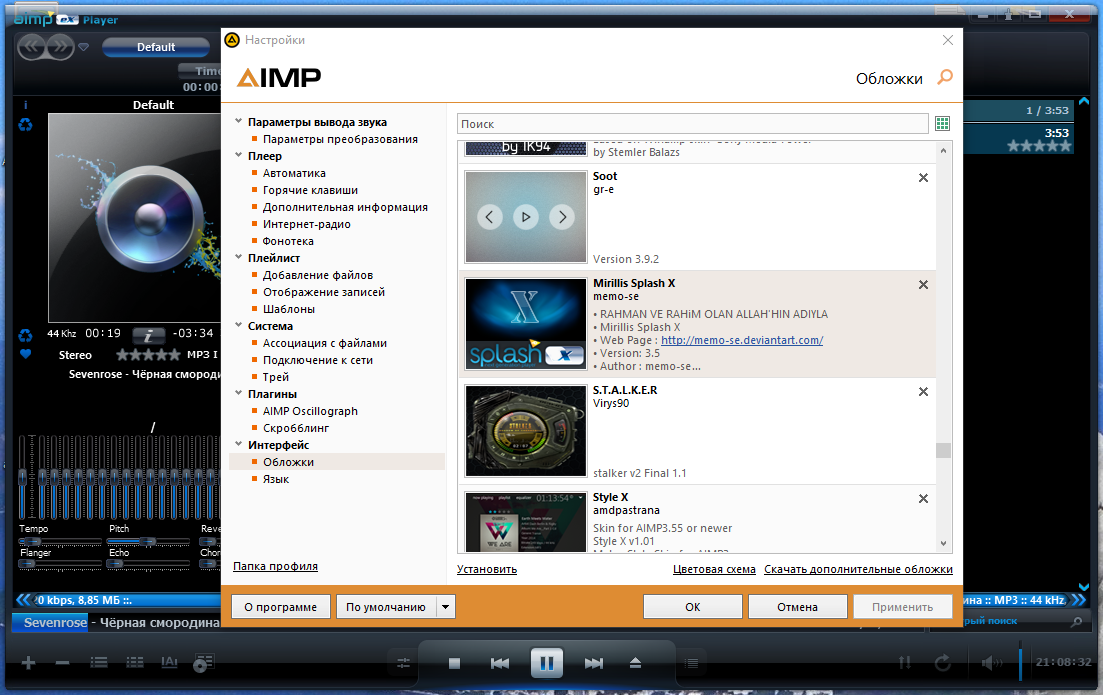Click the playlist toggle icon beside eject
1103x695 pixels.
[x=691, y=663]
